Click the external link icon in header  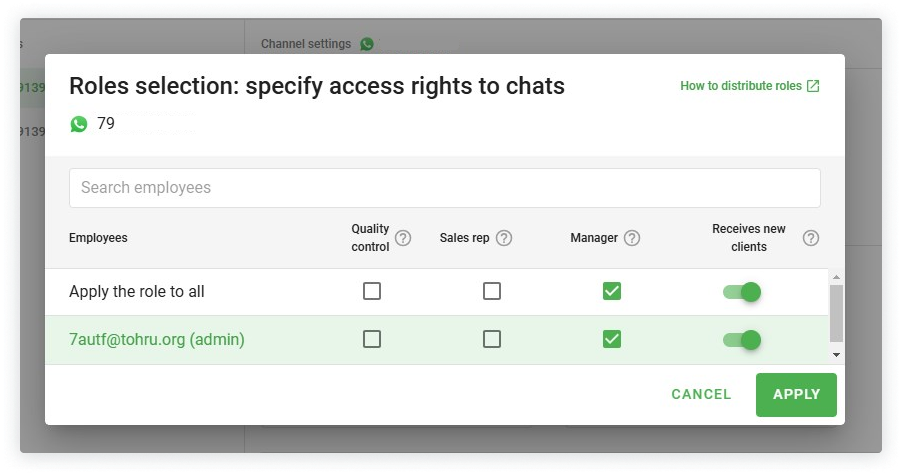pos(813,86)
